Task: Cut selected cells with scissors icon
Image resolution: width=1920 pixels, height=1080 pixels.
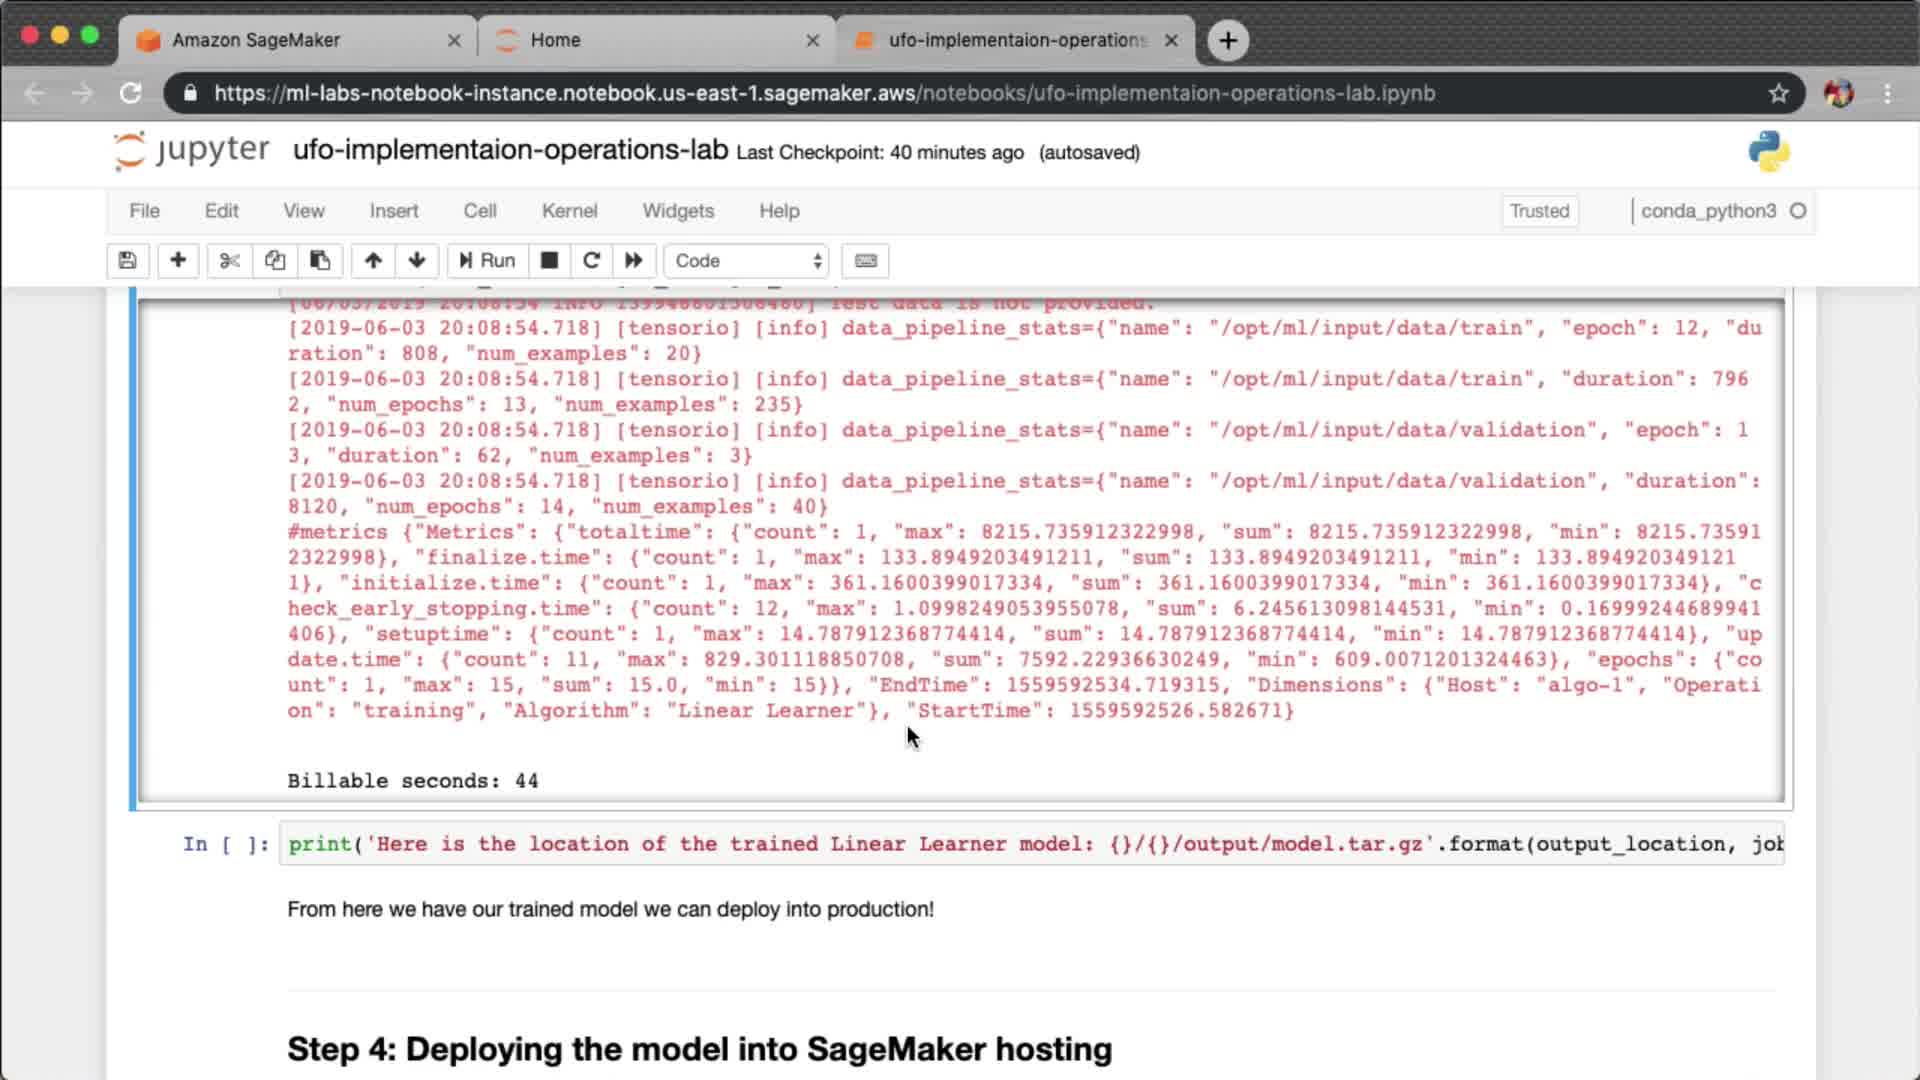Action: (x=229, y=261)
